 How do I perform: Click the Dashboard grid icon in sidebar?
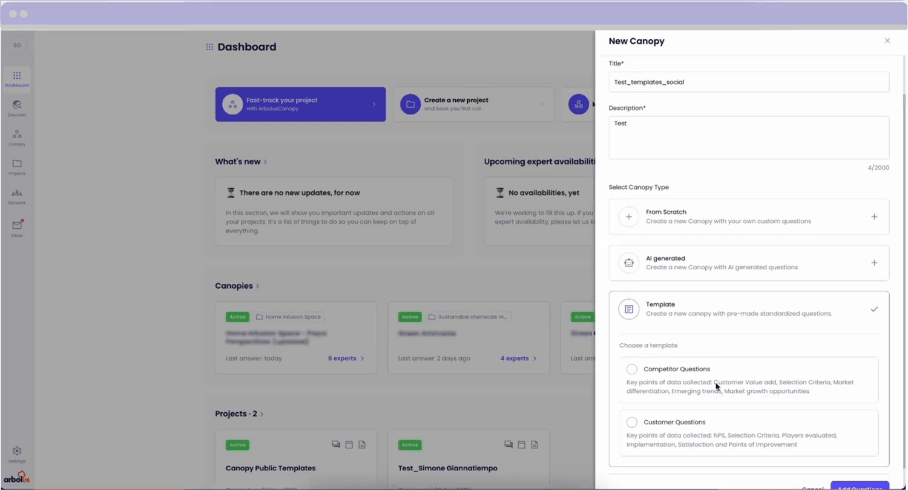click(x=17, y=78)
